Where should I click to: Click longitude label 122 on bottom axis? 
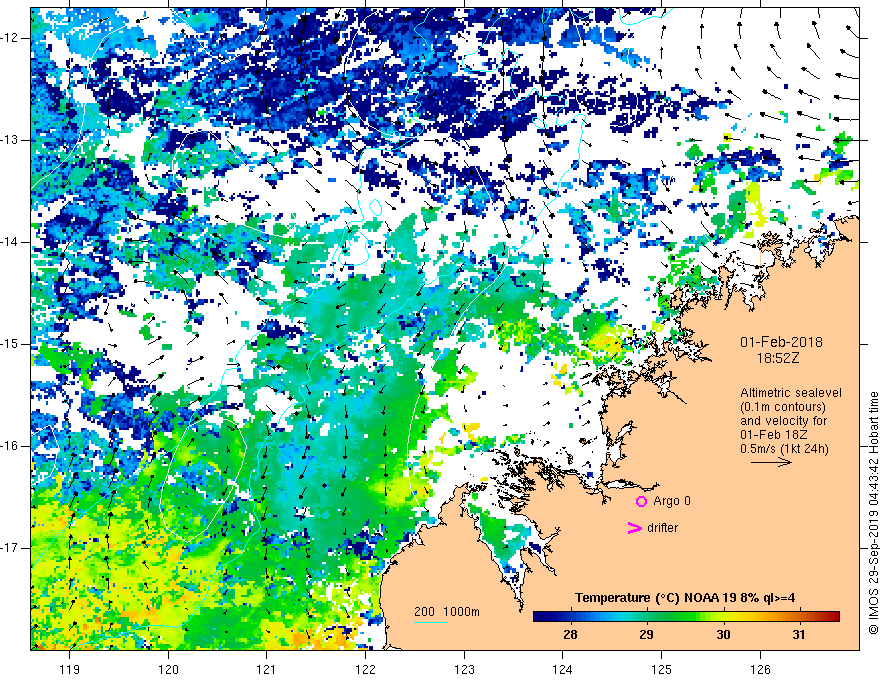pyautogui.click(x=365, y=669)
